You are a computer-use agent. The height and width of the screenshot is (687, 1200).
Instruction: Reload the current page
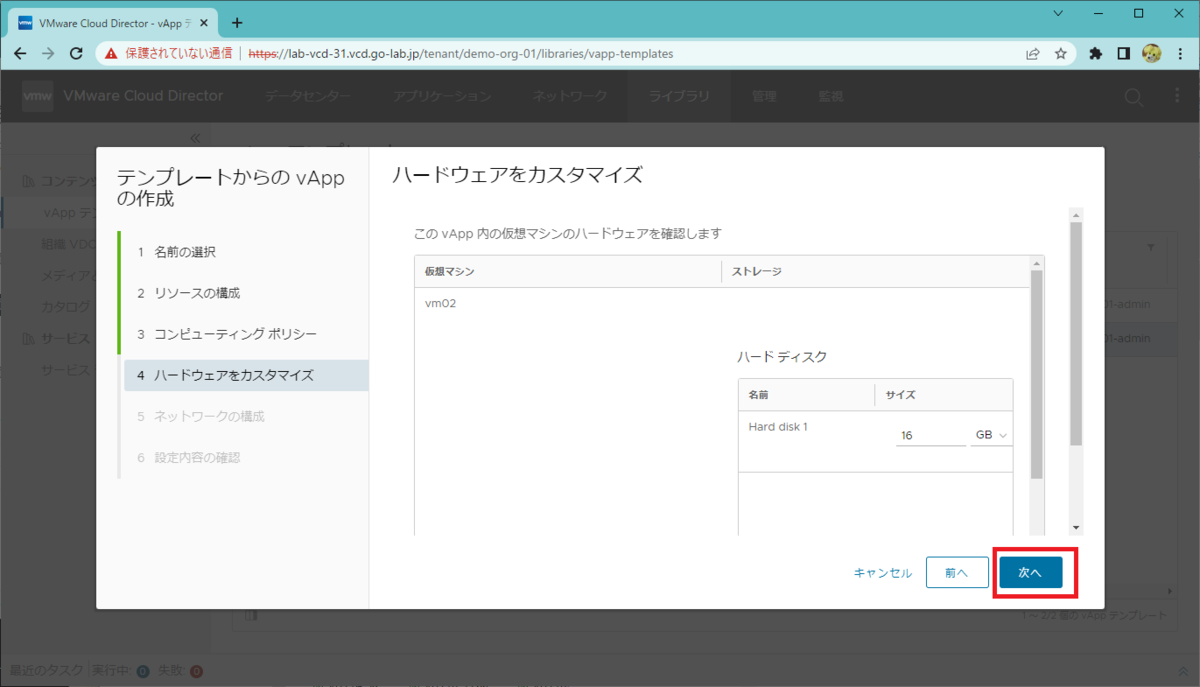[x=76, y=54]
